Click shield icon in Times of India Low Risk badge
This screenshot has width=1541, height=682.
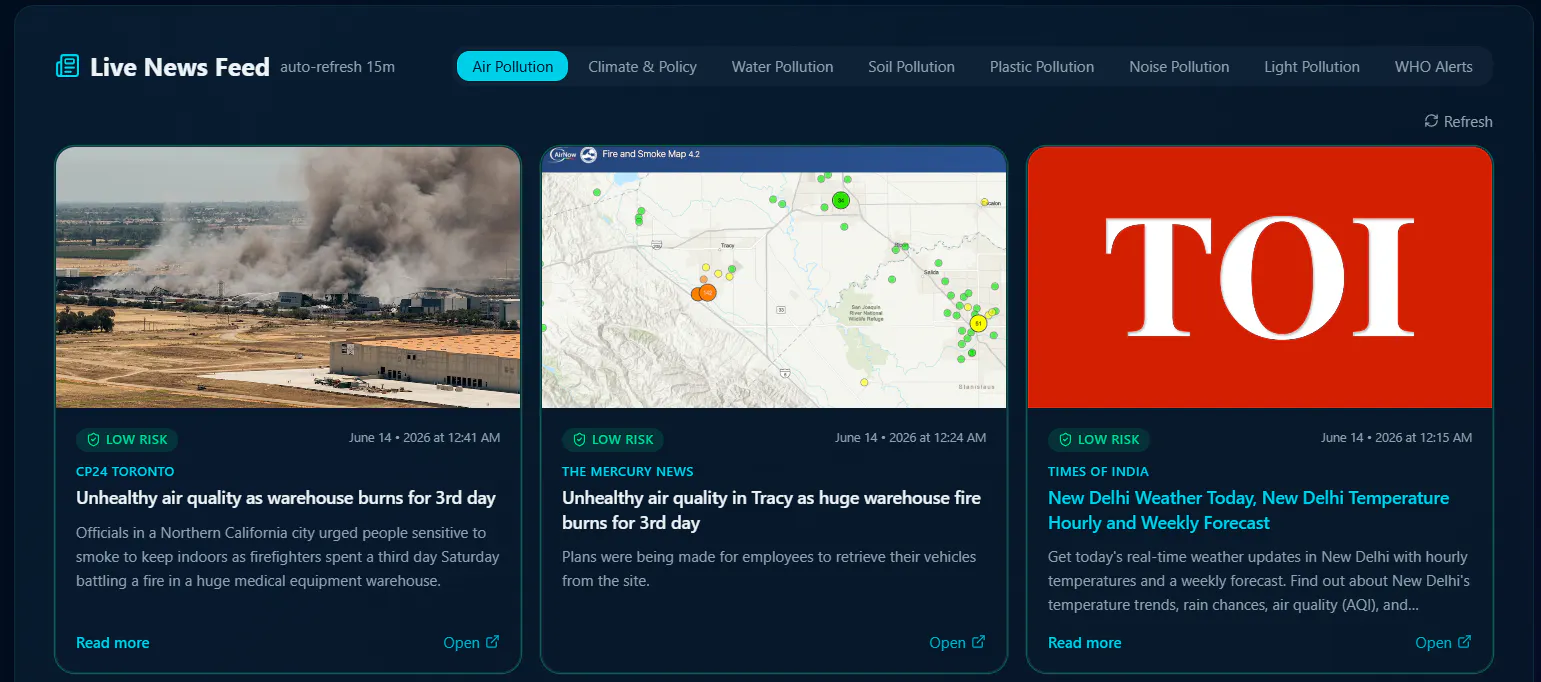[1066, 439]
